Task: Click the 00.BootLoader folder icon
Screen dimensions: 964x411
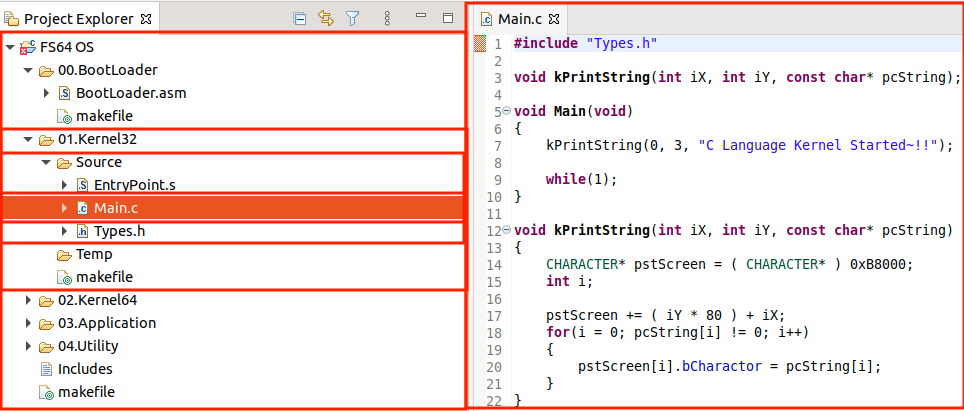Action: point(45,70)
